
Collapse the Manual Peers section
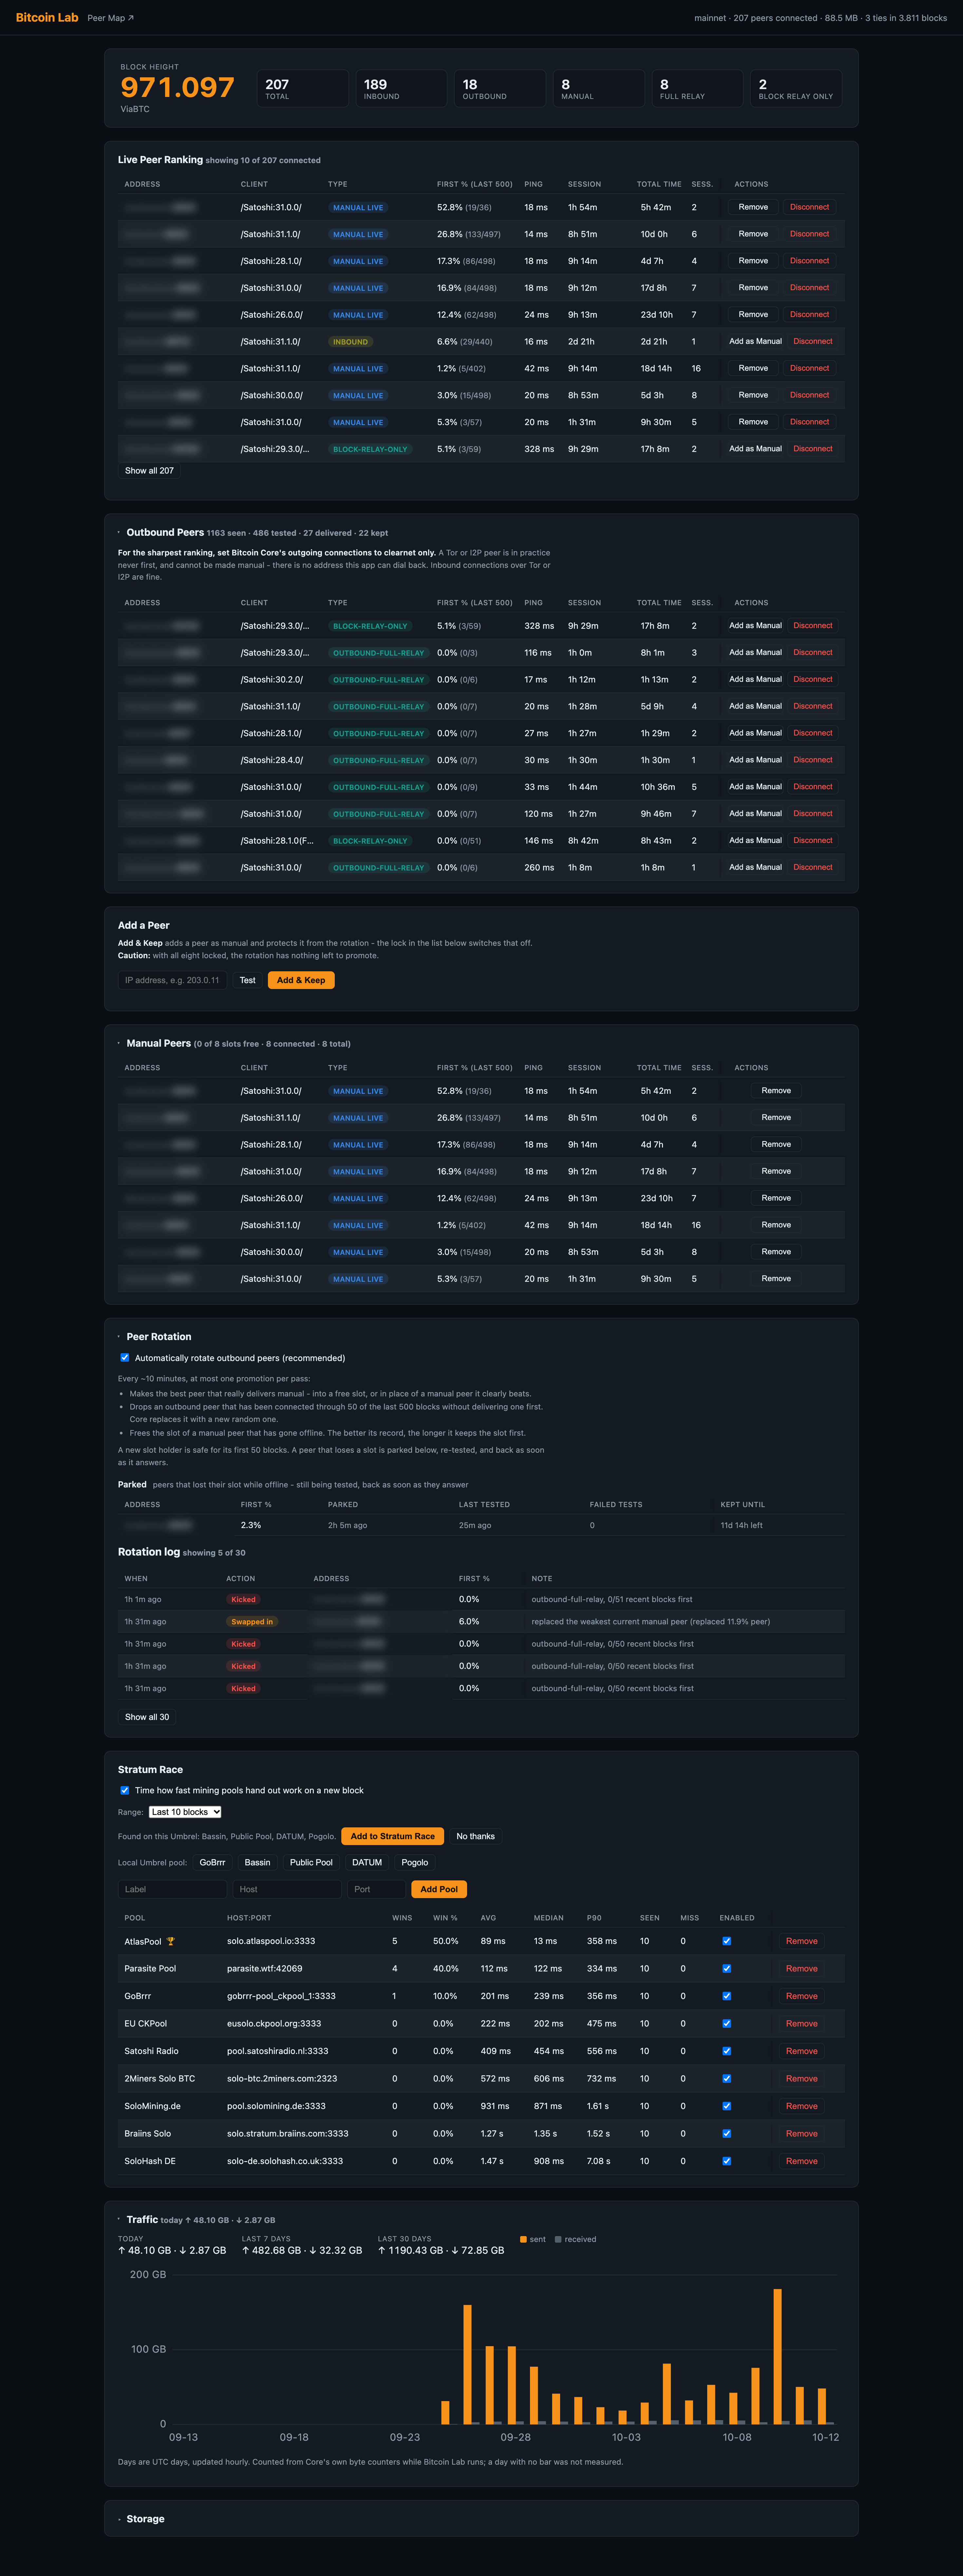(x=119, y=1043)
